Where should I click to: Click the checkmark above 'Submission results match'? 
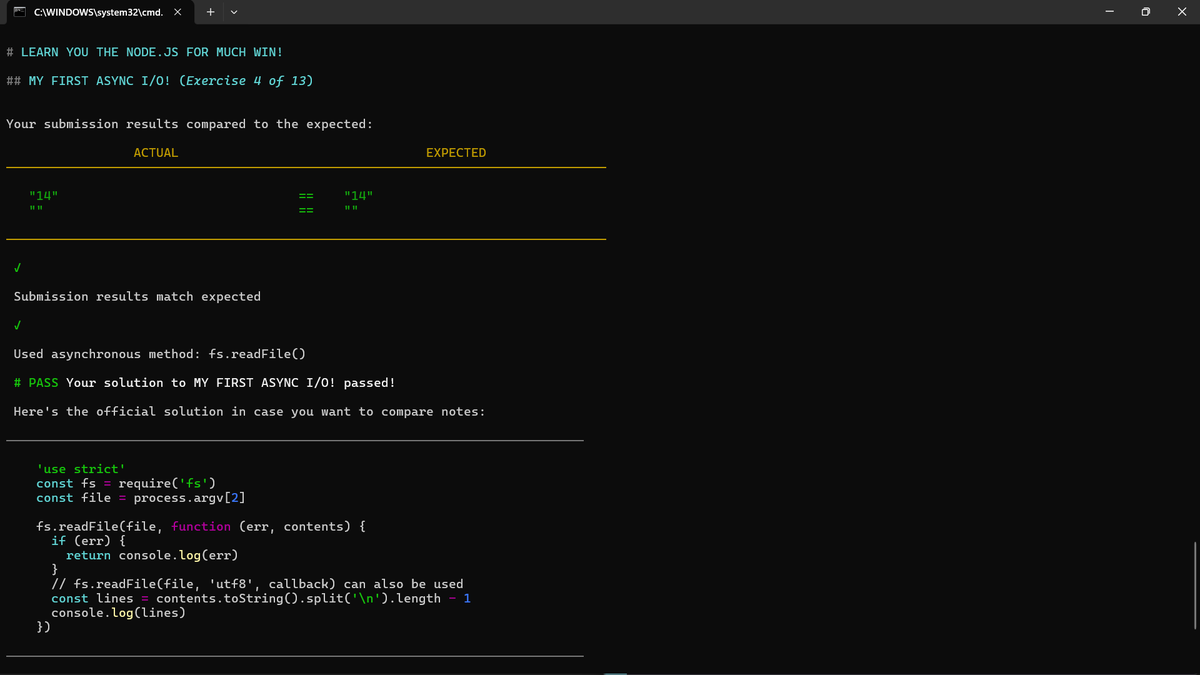[18, 268]
